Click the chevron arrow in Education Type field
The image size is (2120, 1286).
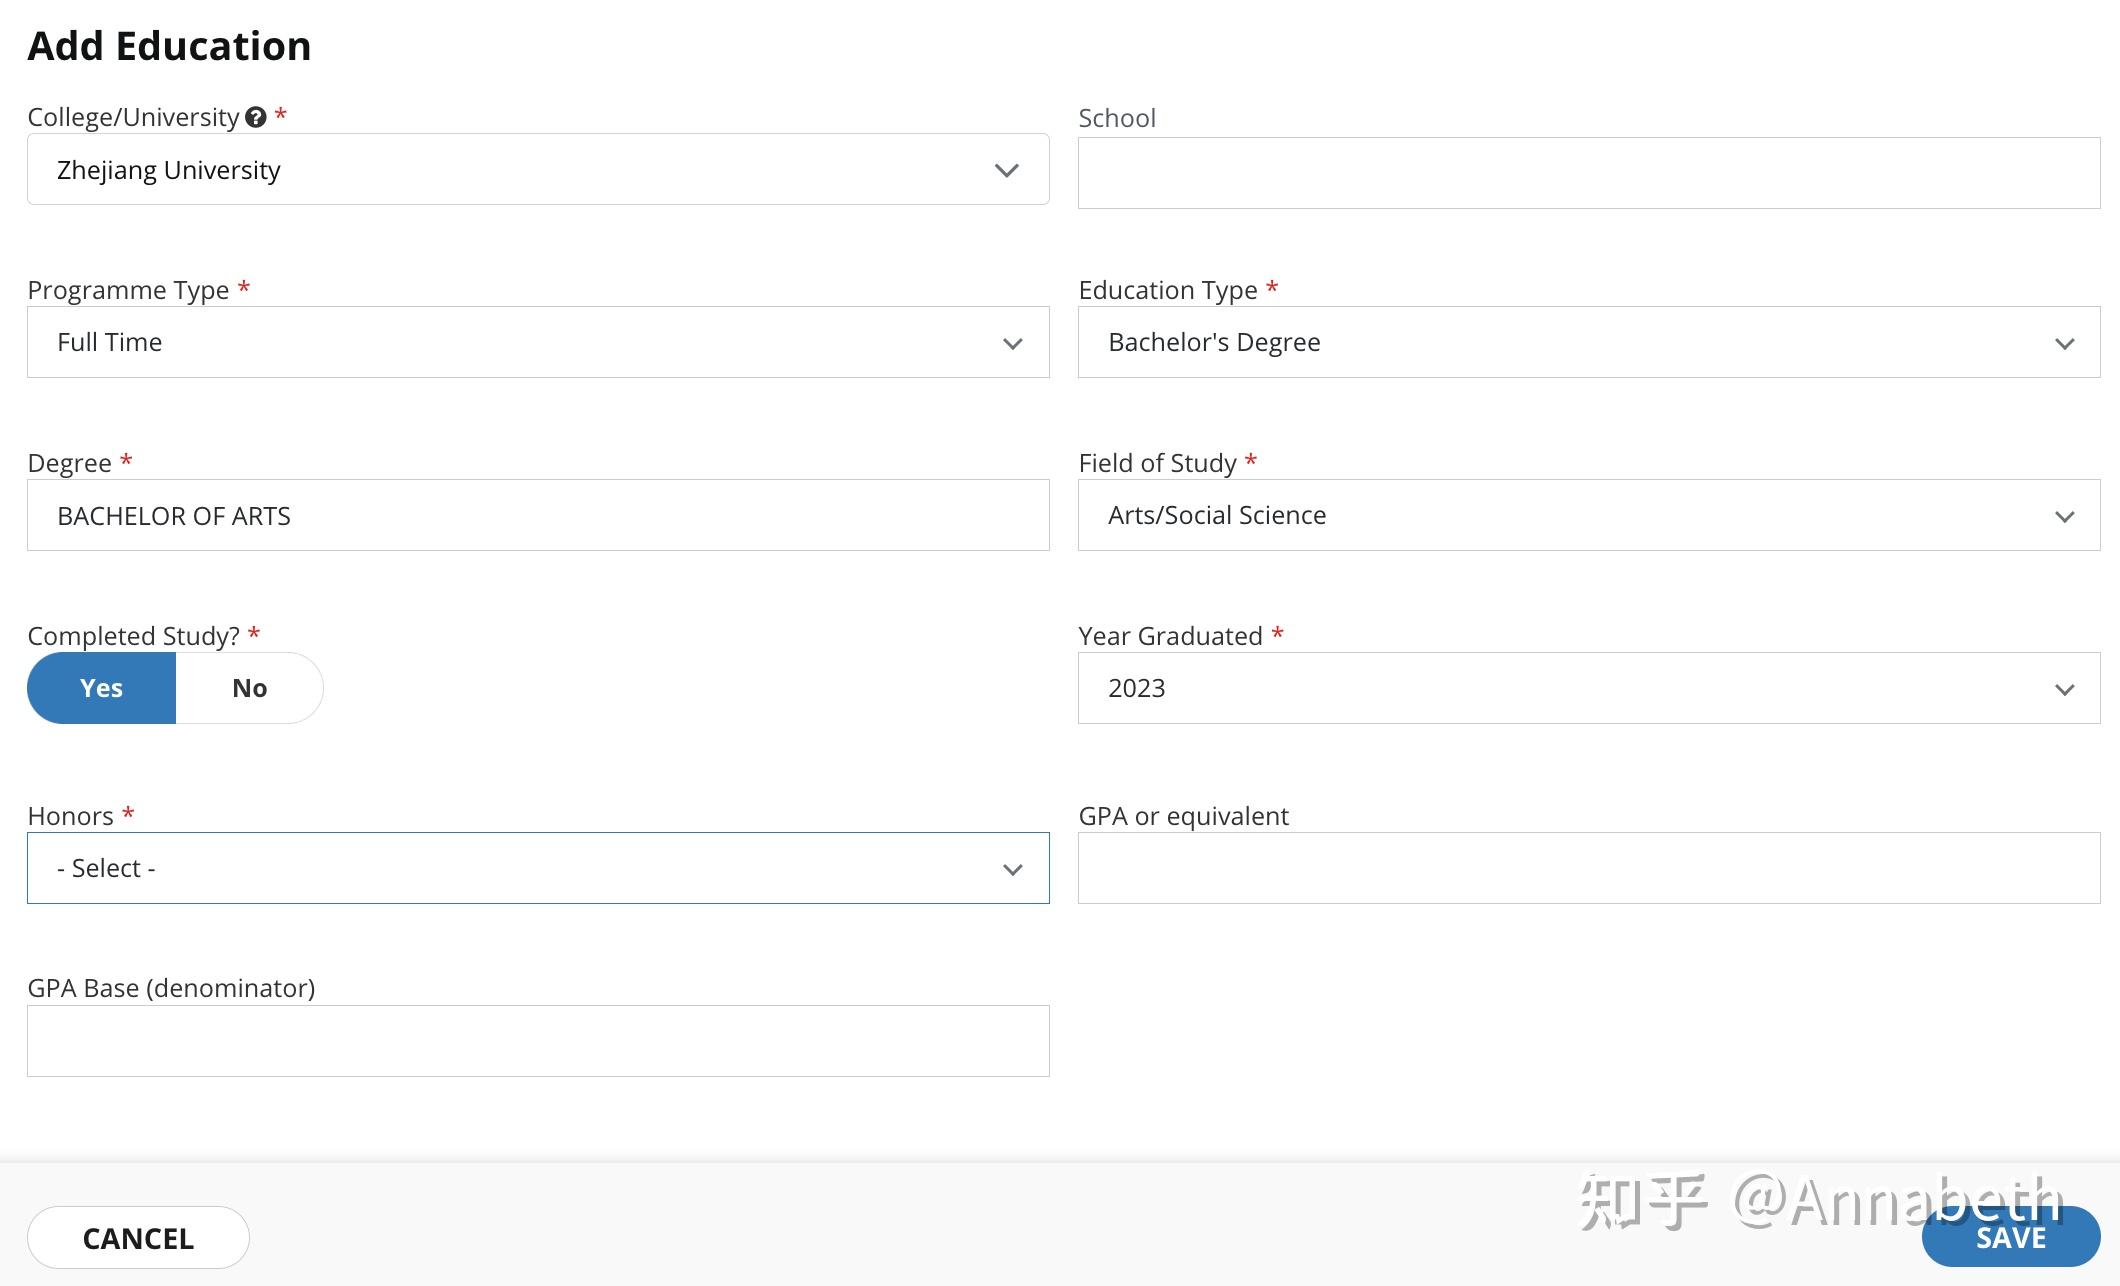click(2064, 344)
